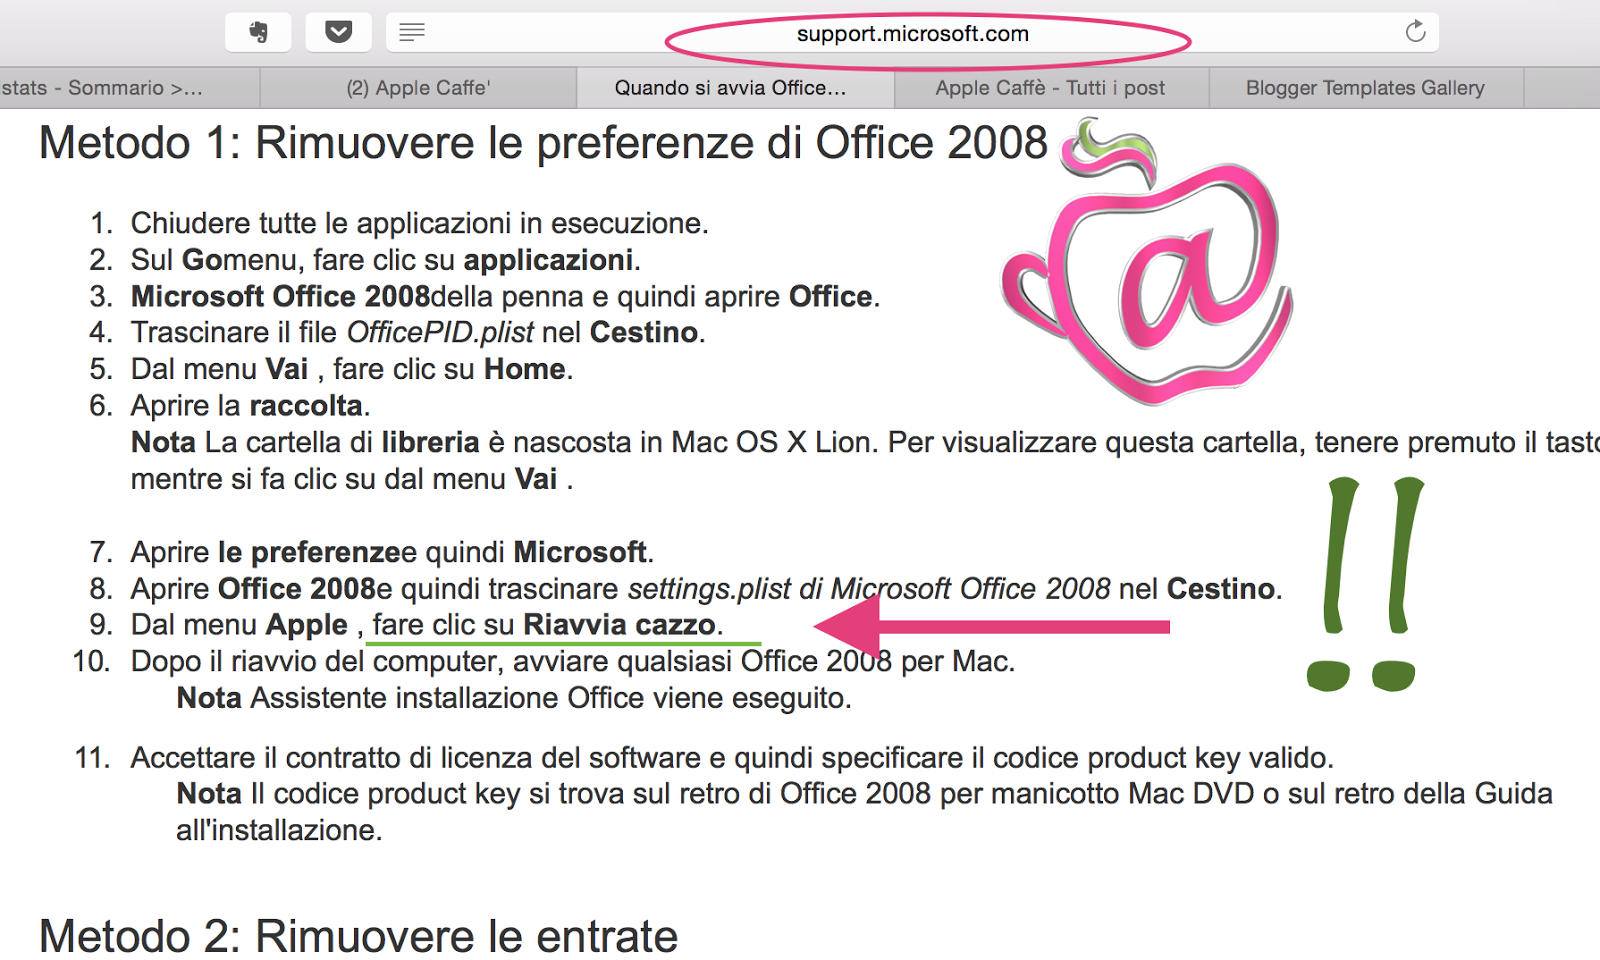
Task: Click the text 'all'installazione.'
Action: click(x=280, y=831)
